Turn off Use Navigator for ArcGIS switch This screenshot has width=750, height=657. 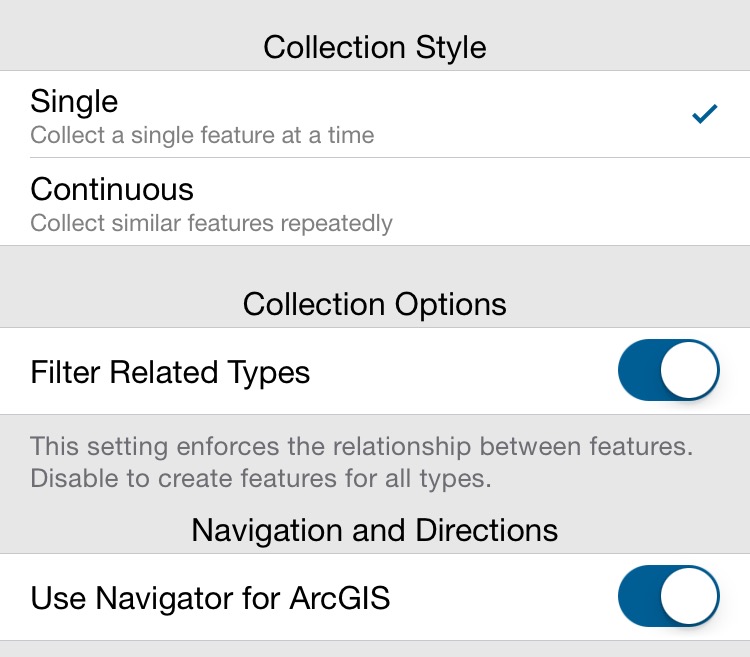[x=668, y=596]
